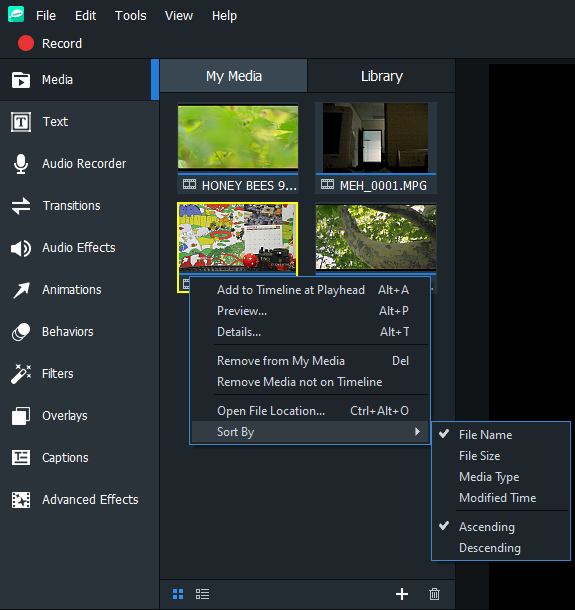Viewport: 575px width, 610px height.
Task: Sort media by File Size
Action: pyautogui.click(x=480, y=456)
